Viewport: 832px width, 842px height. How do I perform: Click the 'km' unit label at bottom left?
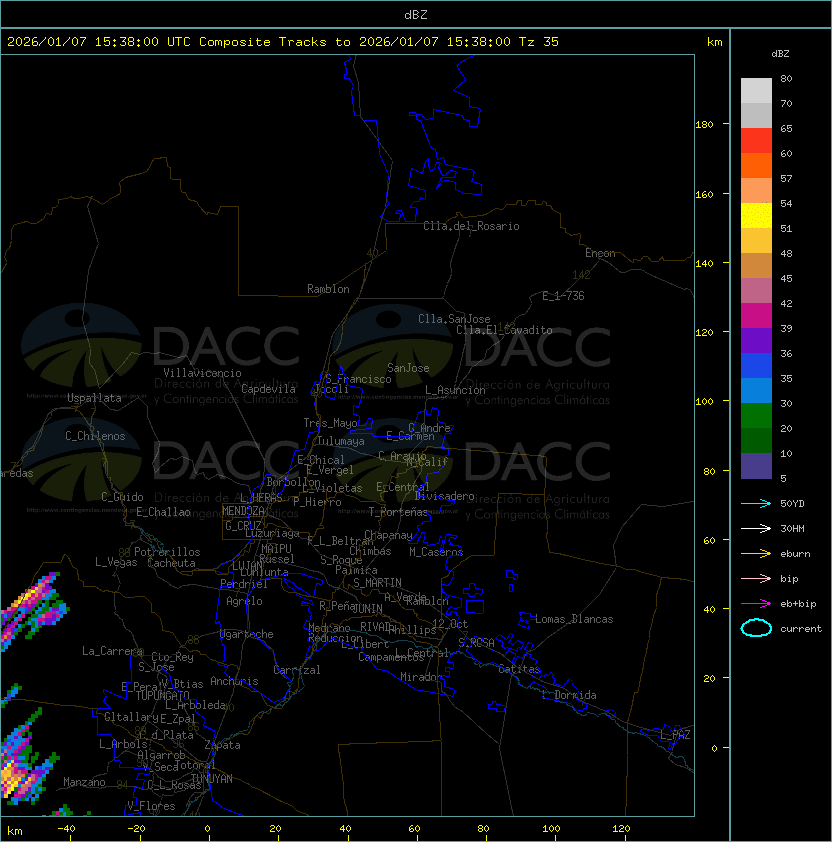click(15, 831)
